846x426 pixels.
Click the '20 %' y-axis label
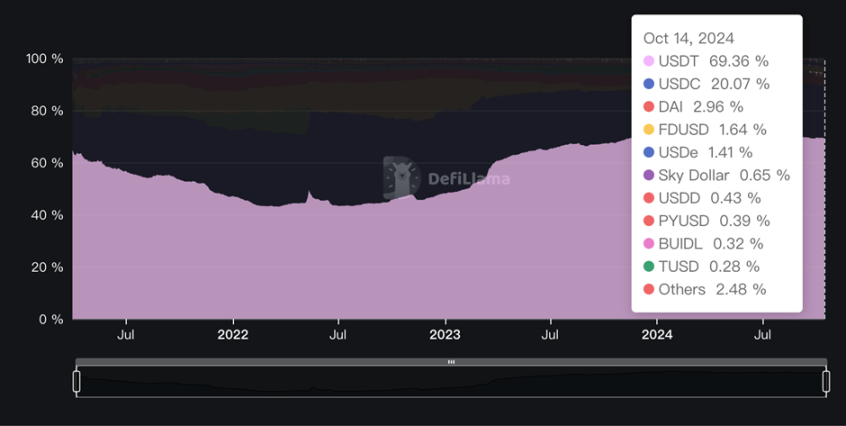point(47,267)
